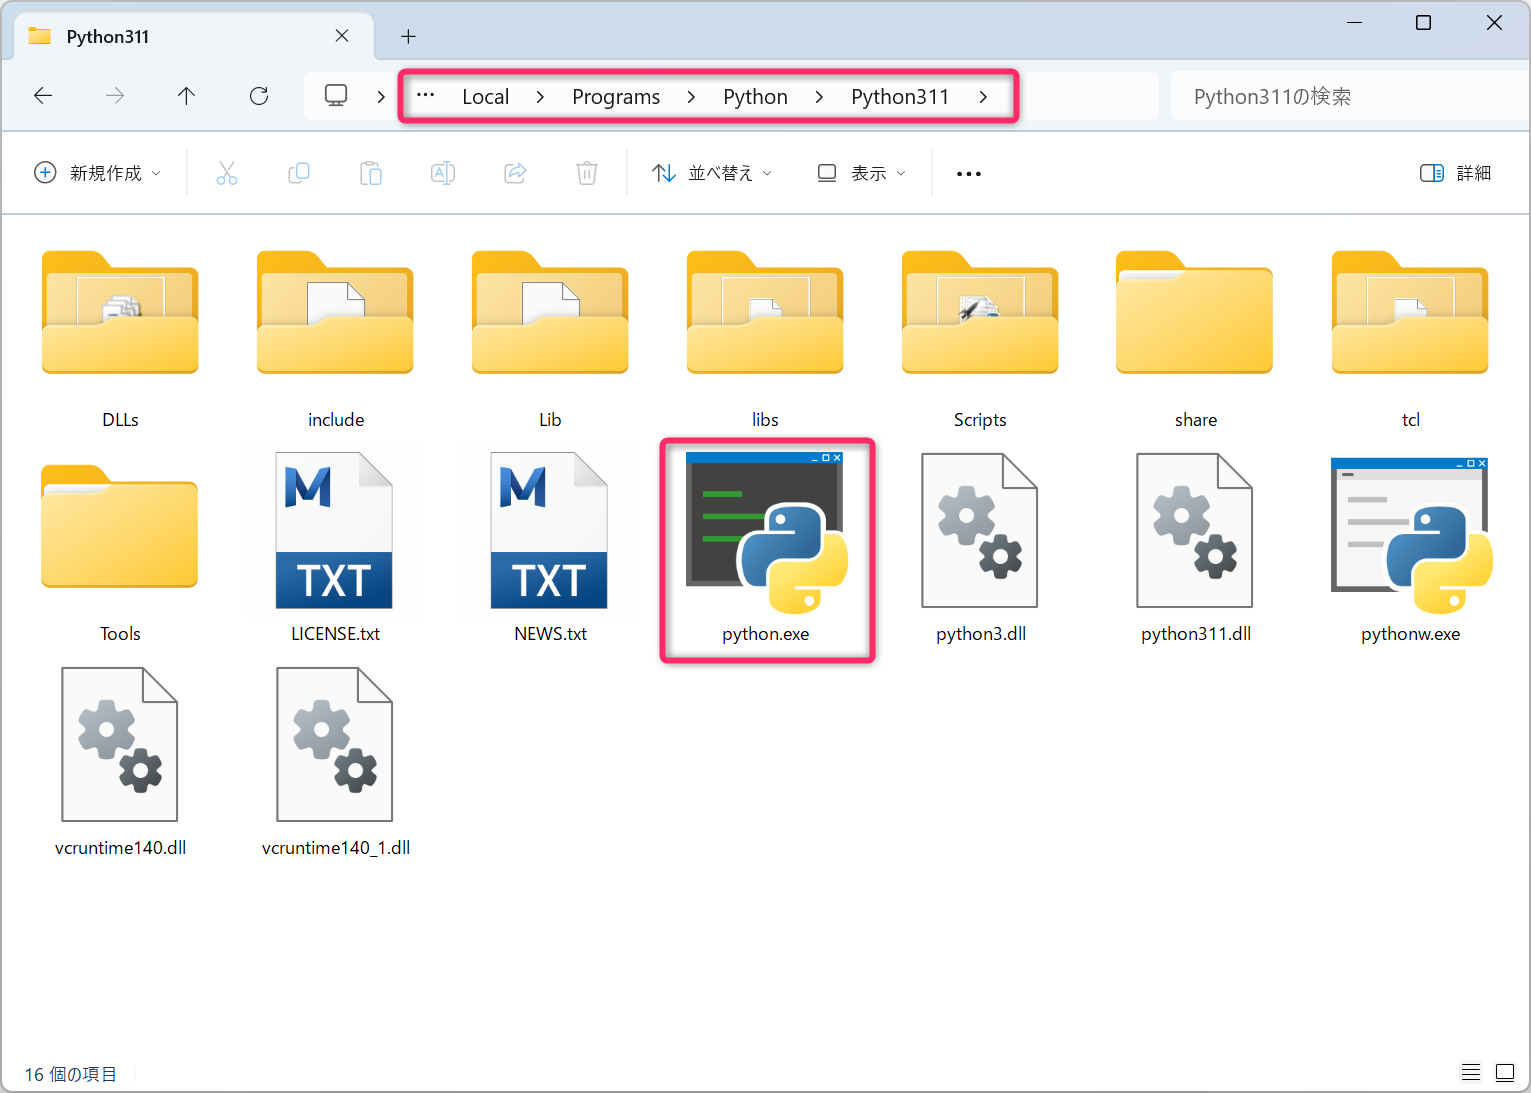Expand the 並べ替え sort dropdown
1531x1093 pixels.
[712, 173]
